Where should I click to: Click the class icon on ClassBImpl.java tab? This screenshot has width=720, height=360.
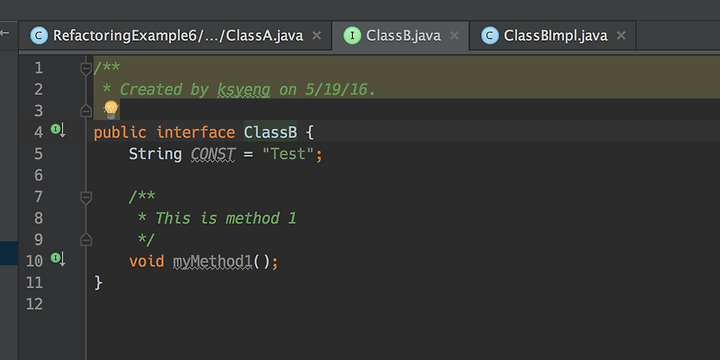point(490,35)
